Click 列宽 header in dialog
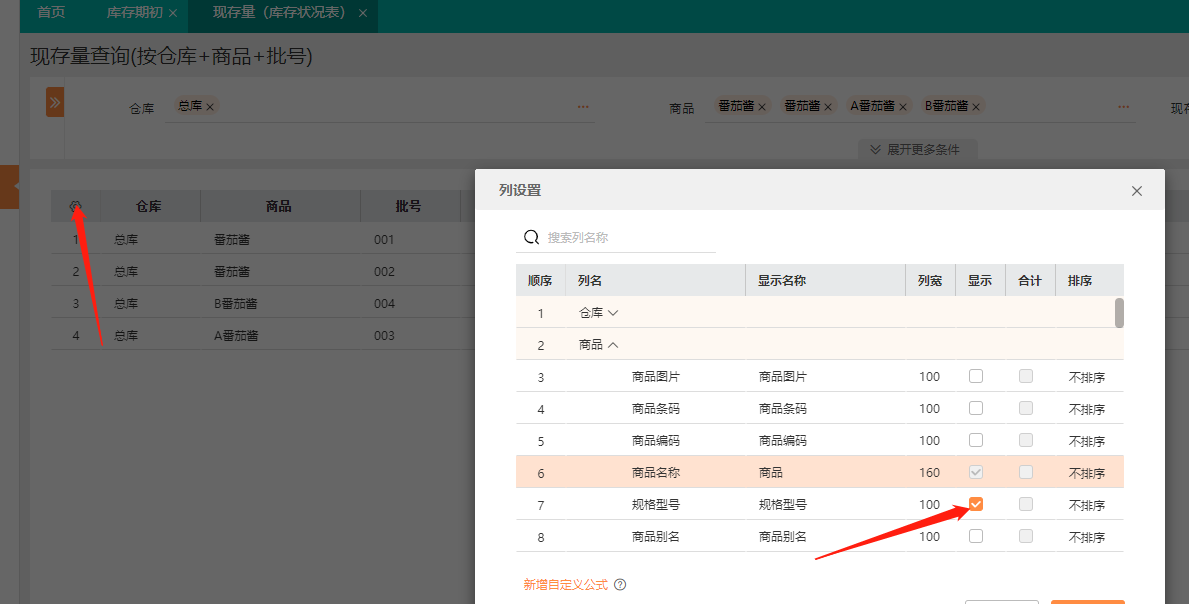 point(930,280)
